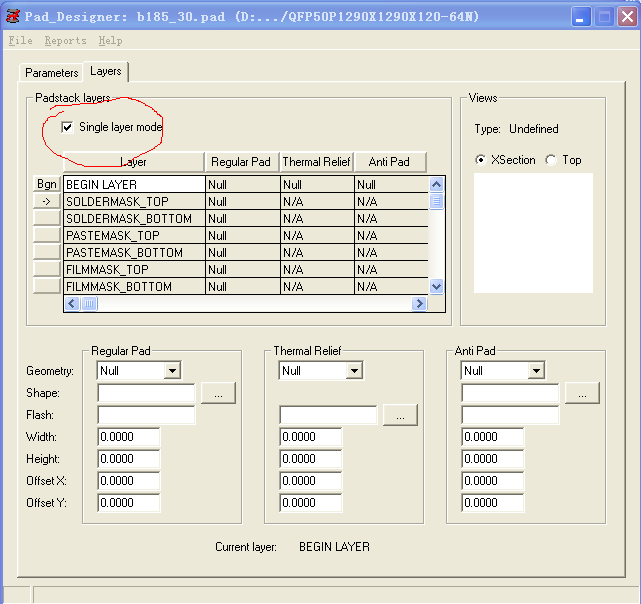
Task: Toggle the Single layer mode checkbox
Action: pos(68,127)
